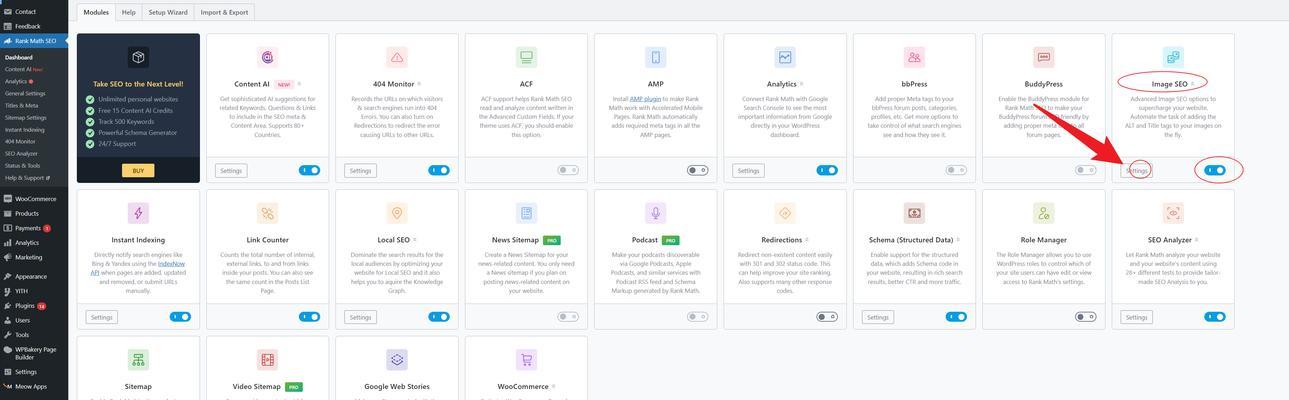
Task: Open General Settings in Rank Math submenu
Action: click(25, 93)
